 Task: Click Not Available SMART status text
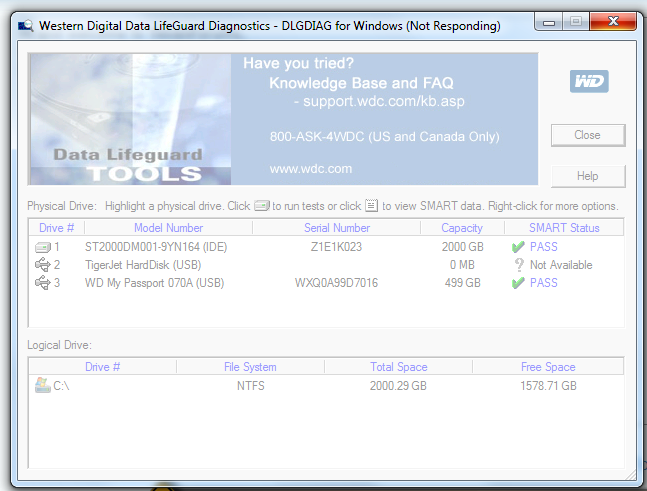[x=561, y=264]
